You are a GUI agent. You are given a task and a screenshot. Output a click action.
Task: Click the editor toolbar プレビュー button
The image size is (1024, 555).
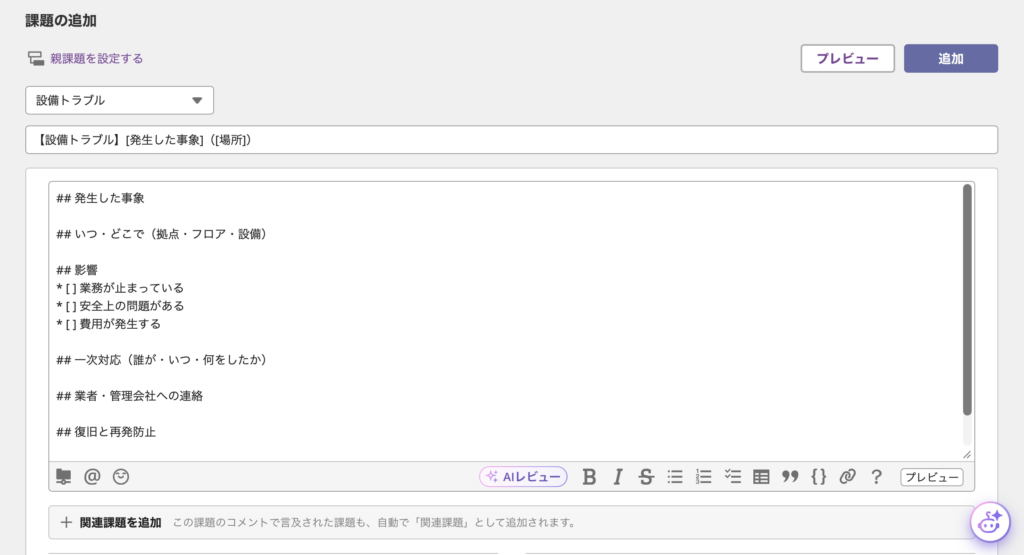point(931,477)
